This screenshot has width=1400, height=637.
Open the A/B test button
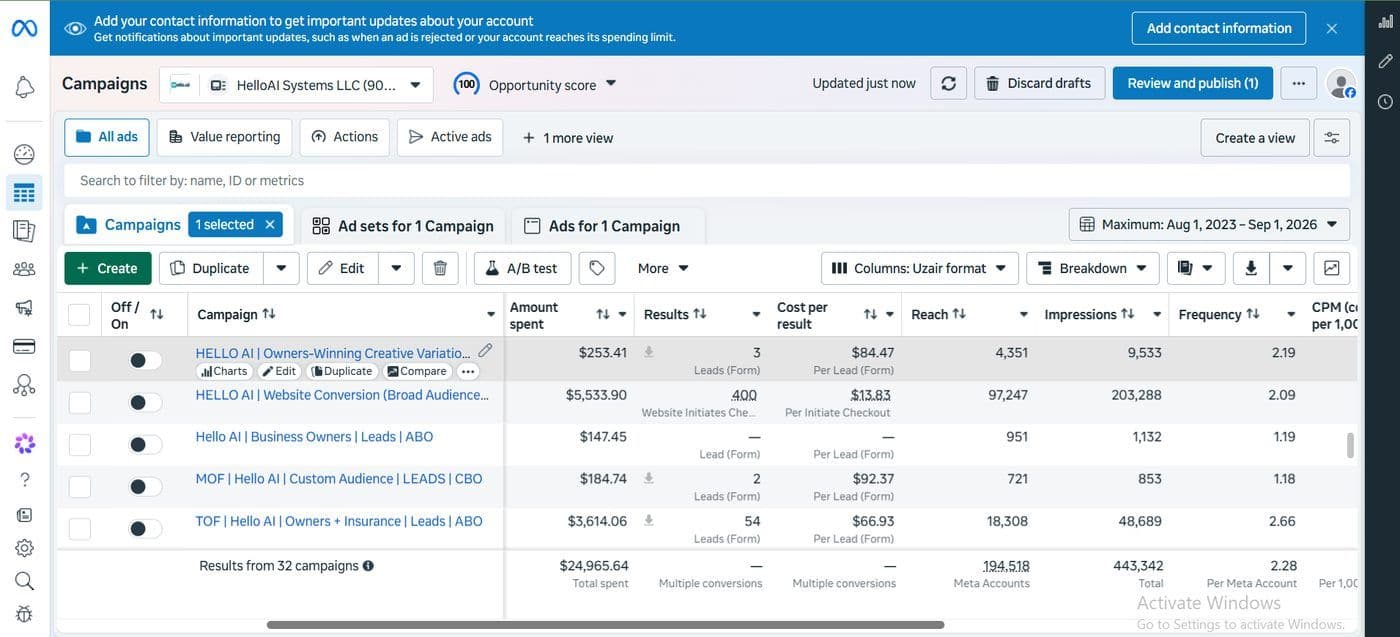(x=522, y=268)
